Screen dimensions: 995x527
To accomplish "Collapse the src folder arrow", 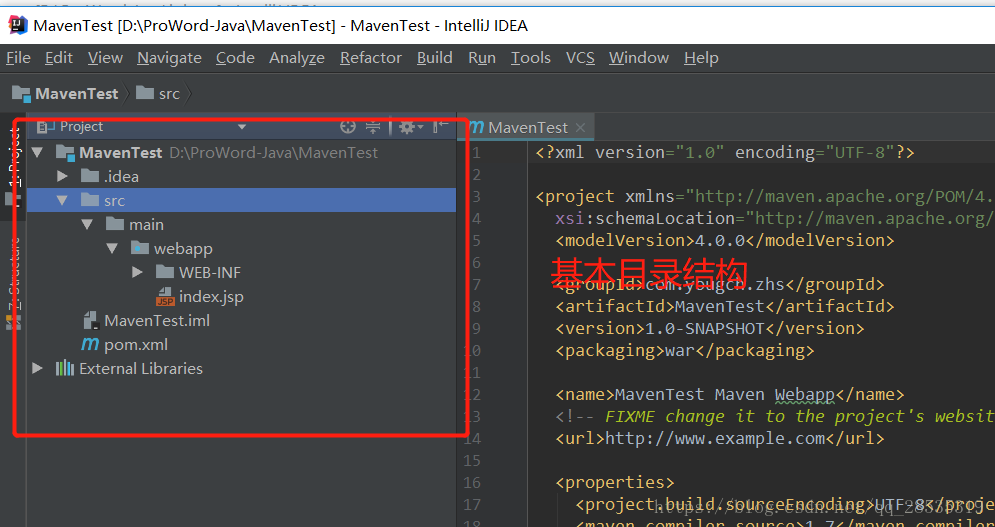I will point(62,201).
